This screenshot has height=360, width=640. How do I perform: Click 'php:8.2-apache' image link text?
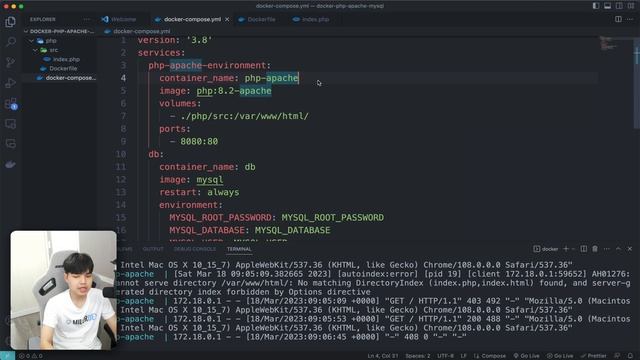(234, 91)
